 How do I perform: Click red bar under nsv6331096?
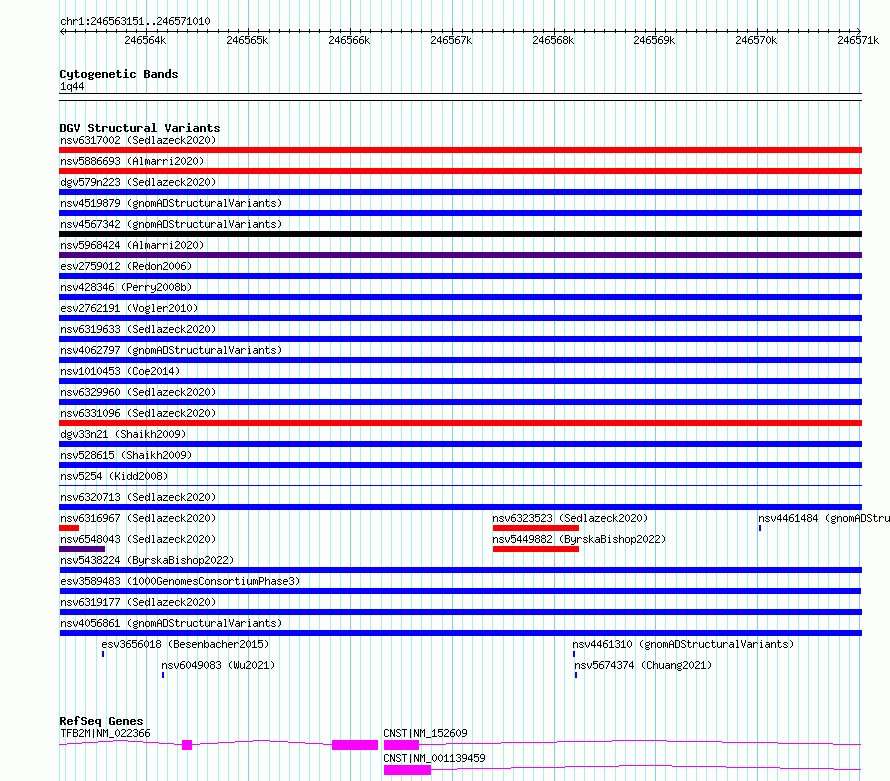pyautogui.click(x=460, y=423)
